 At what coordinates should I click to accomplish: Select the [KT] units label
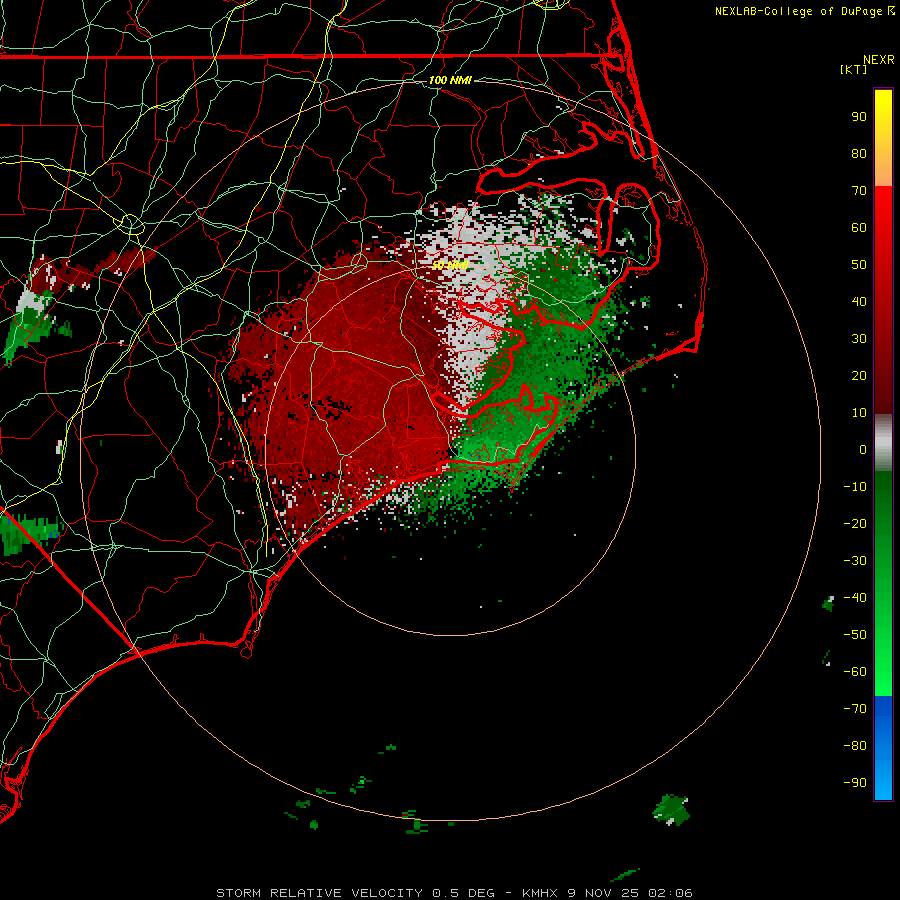point(854,69)
